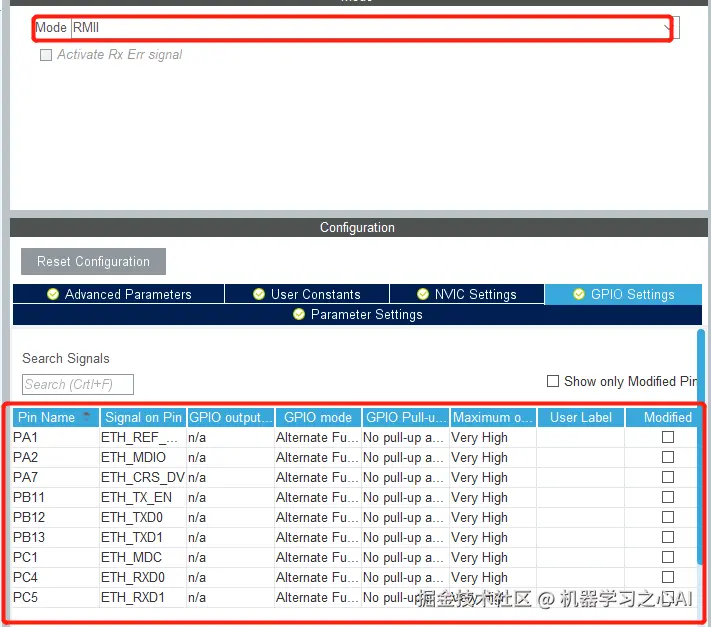Open the NVIC Settings tab

click(467, 294)
